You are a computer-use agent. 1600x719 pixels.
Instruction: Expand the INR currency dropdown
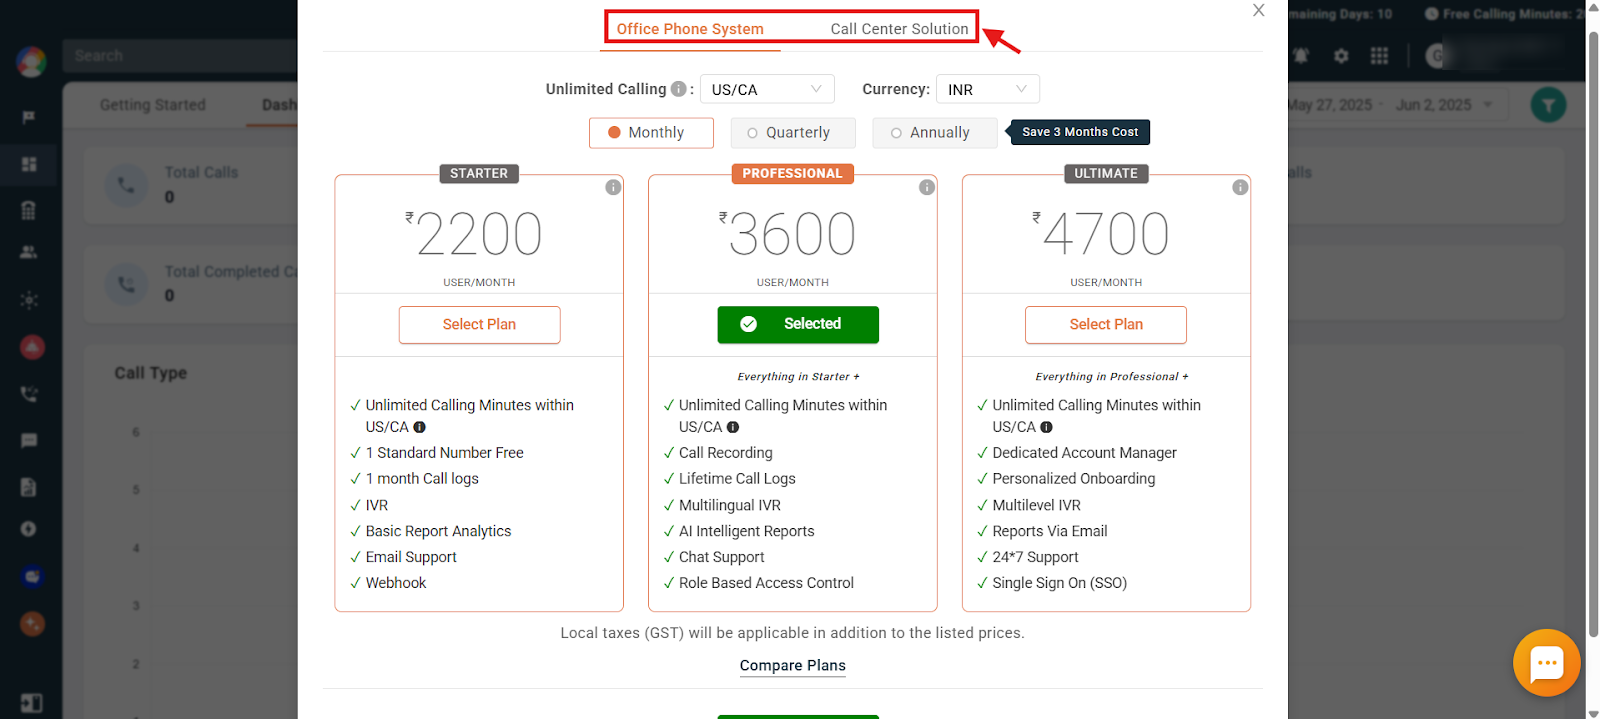[x=988, y=89]
